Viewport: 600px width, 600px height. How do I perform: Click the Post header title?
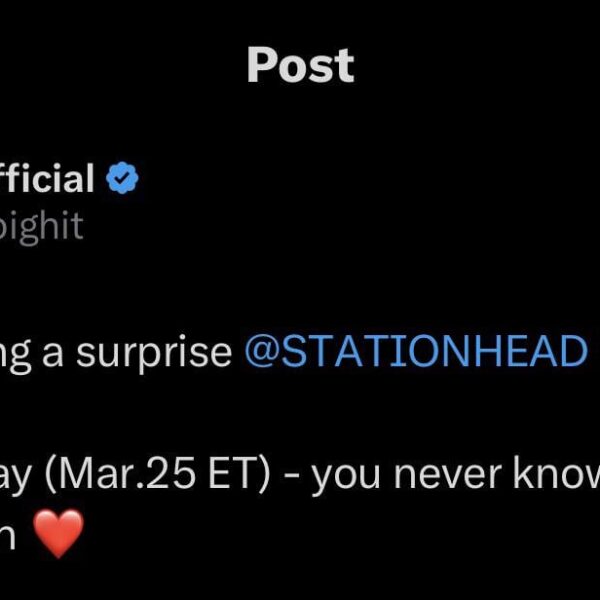click(x=300, y=66)
